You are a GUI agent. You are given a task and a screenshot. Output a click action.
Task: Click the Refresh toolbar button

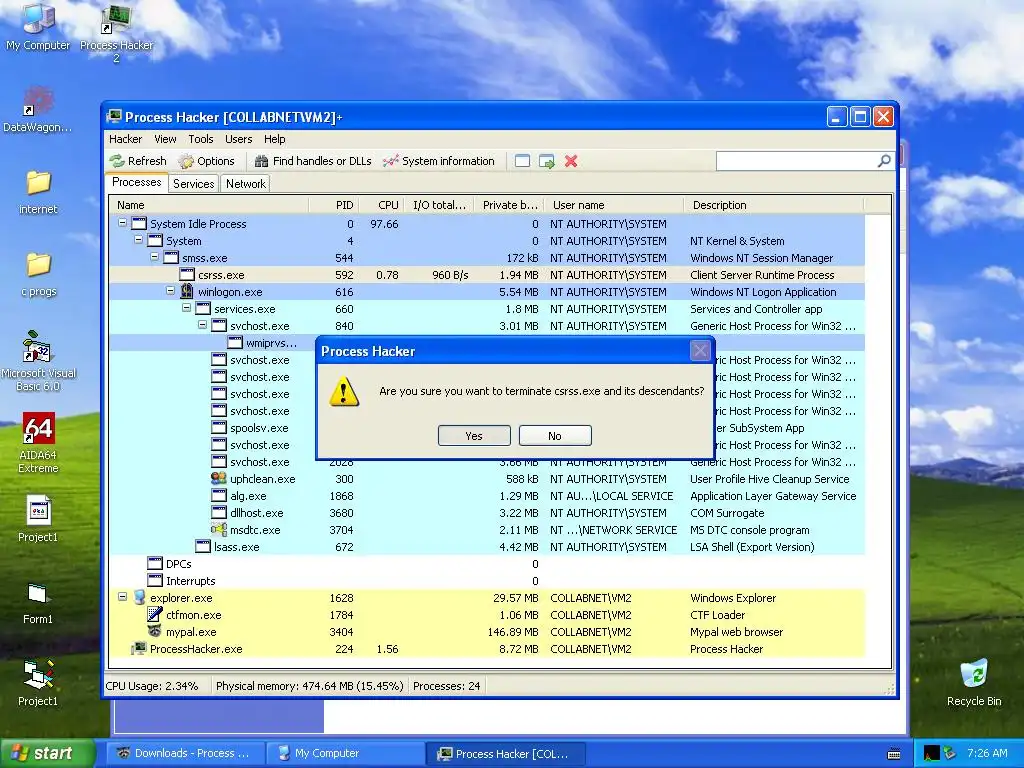pos(138,161)
